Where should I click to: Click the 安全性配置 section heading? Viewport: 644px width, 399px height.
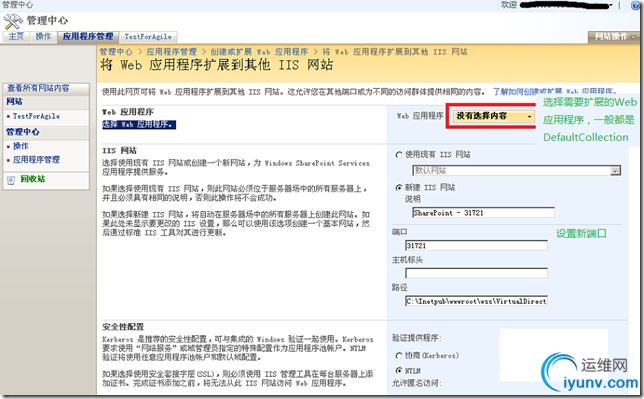(123, 327)
